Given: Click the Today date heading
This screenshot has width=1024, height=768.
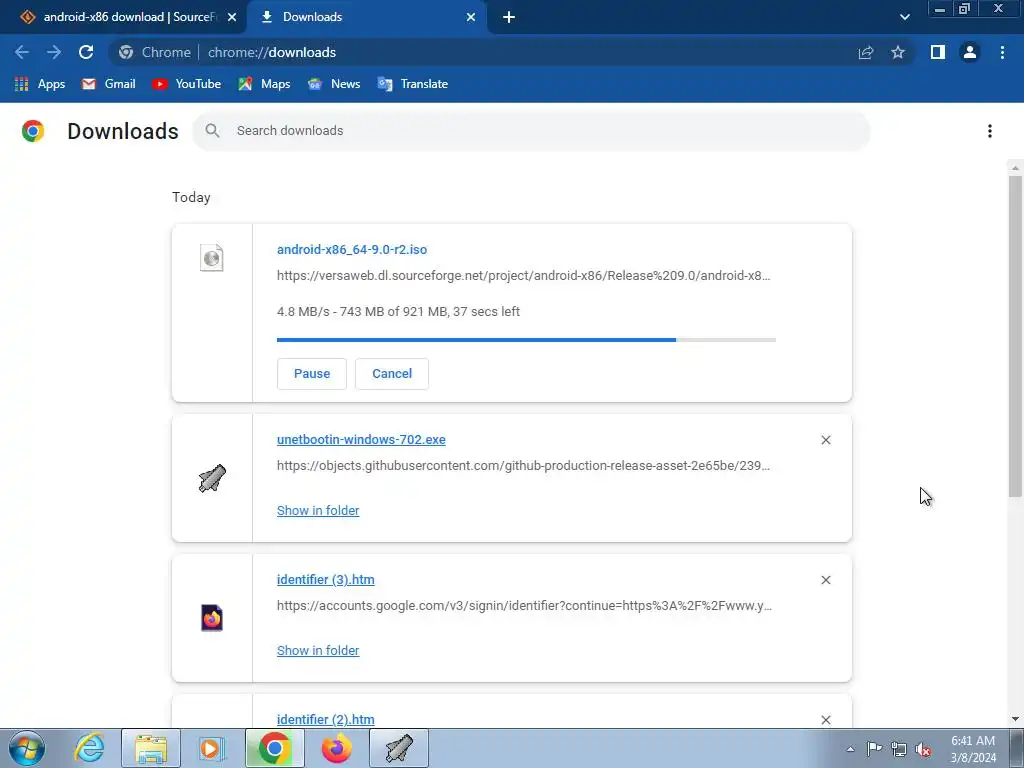Looking at the screenshot, I should pos(191,197).
